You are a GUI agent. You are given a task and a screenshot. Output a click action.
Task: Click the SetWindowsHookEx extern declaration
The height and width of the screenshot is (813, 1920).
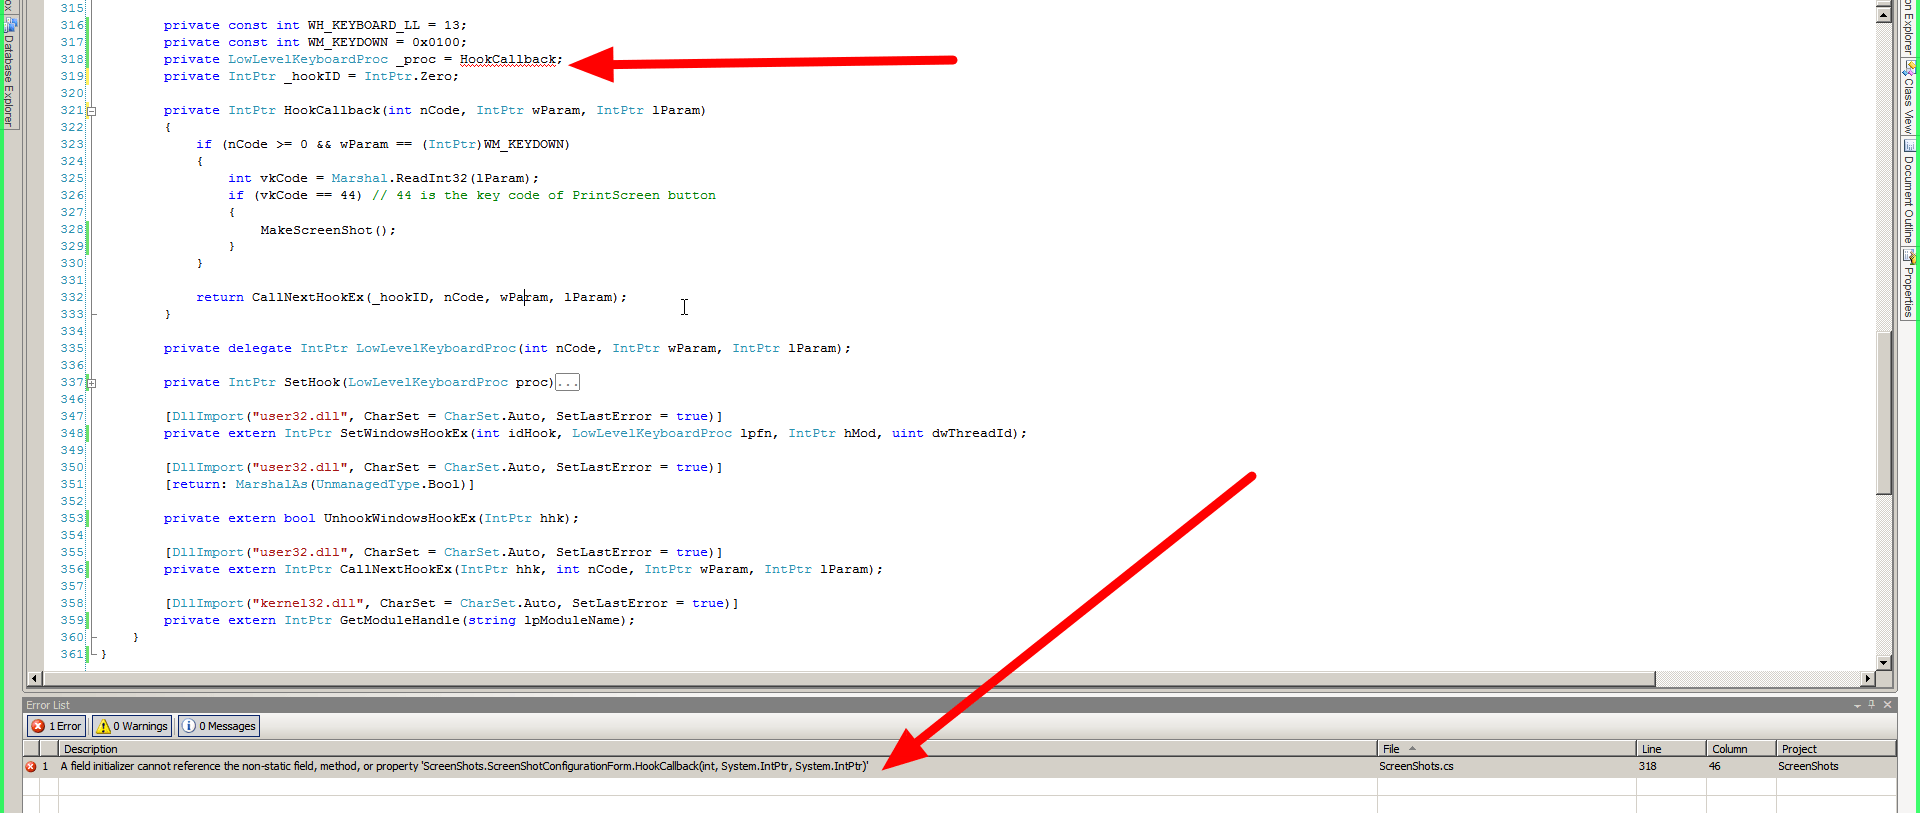tap(595, 434)
